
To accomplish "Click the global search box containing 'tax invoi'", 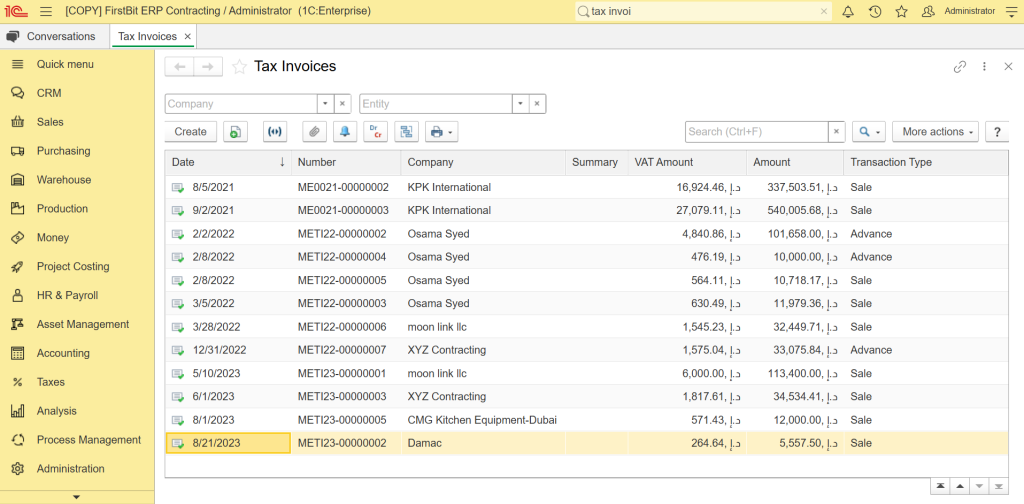I will pos(703,11).
